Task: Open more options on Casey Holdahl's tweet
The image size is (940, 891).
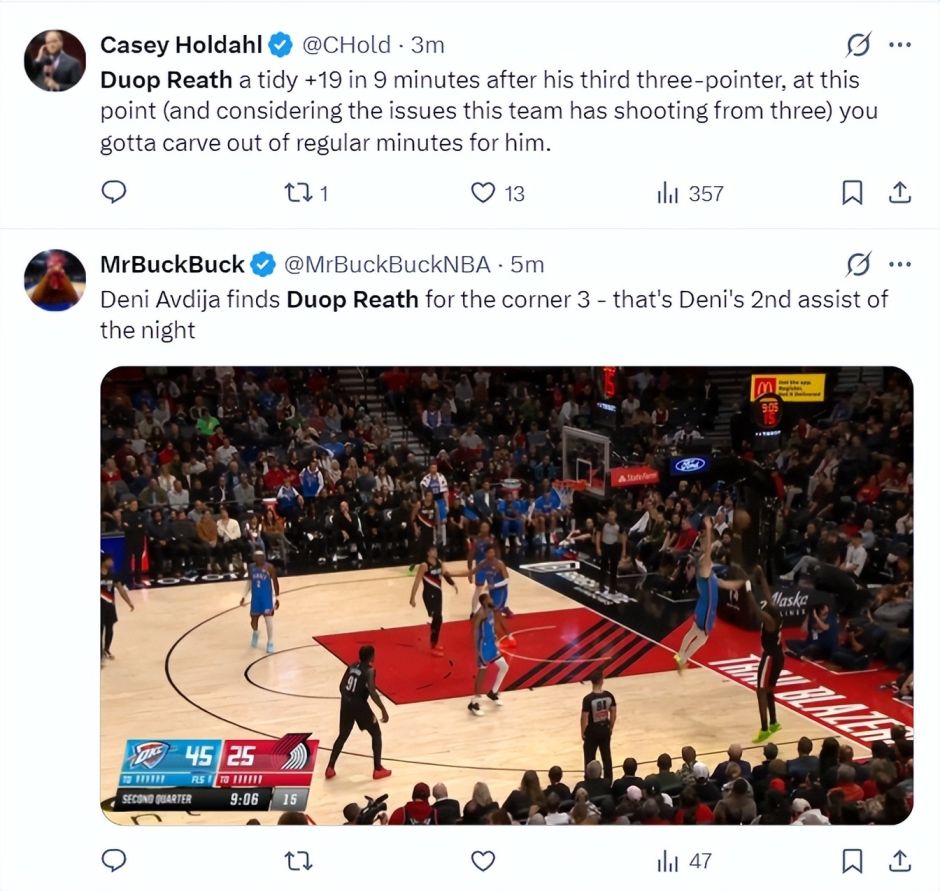Action: tap(900, 44)
